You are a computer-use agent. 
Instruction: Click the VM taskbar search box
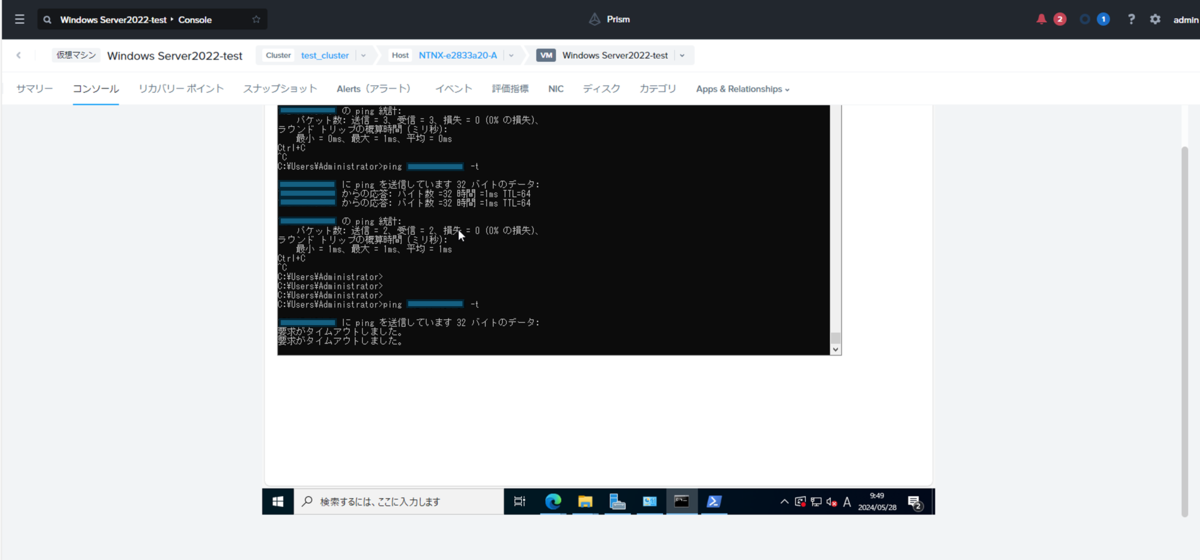point(399,502)
